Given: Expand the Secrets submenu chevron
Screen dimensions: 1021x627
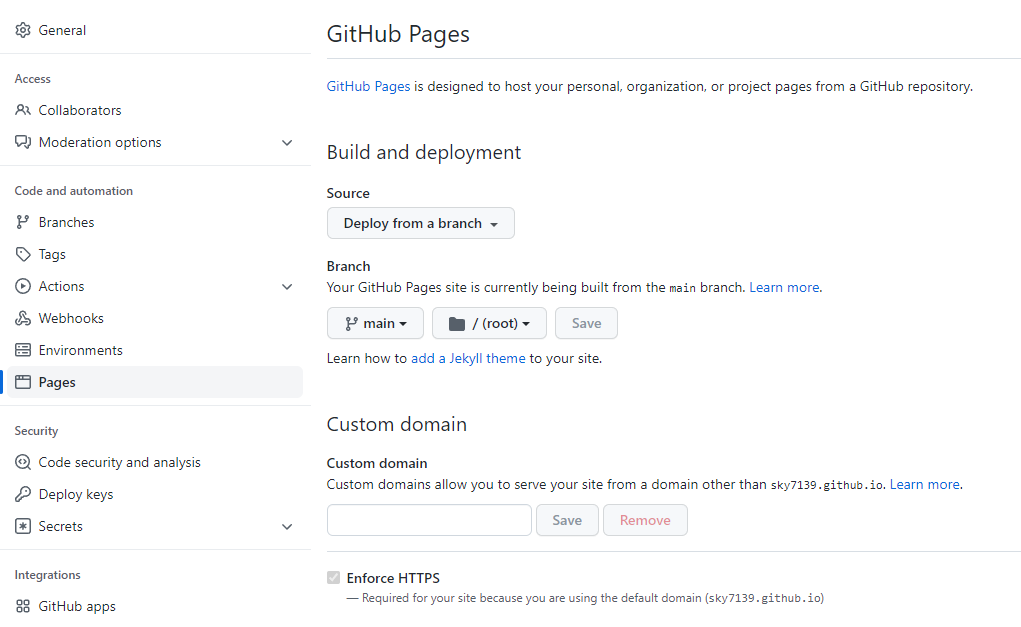Looking at the screenshot, I should pyautogui.click(x=287, y=527).
